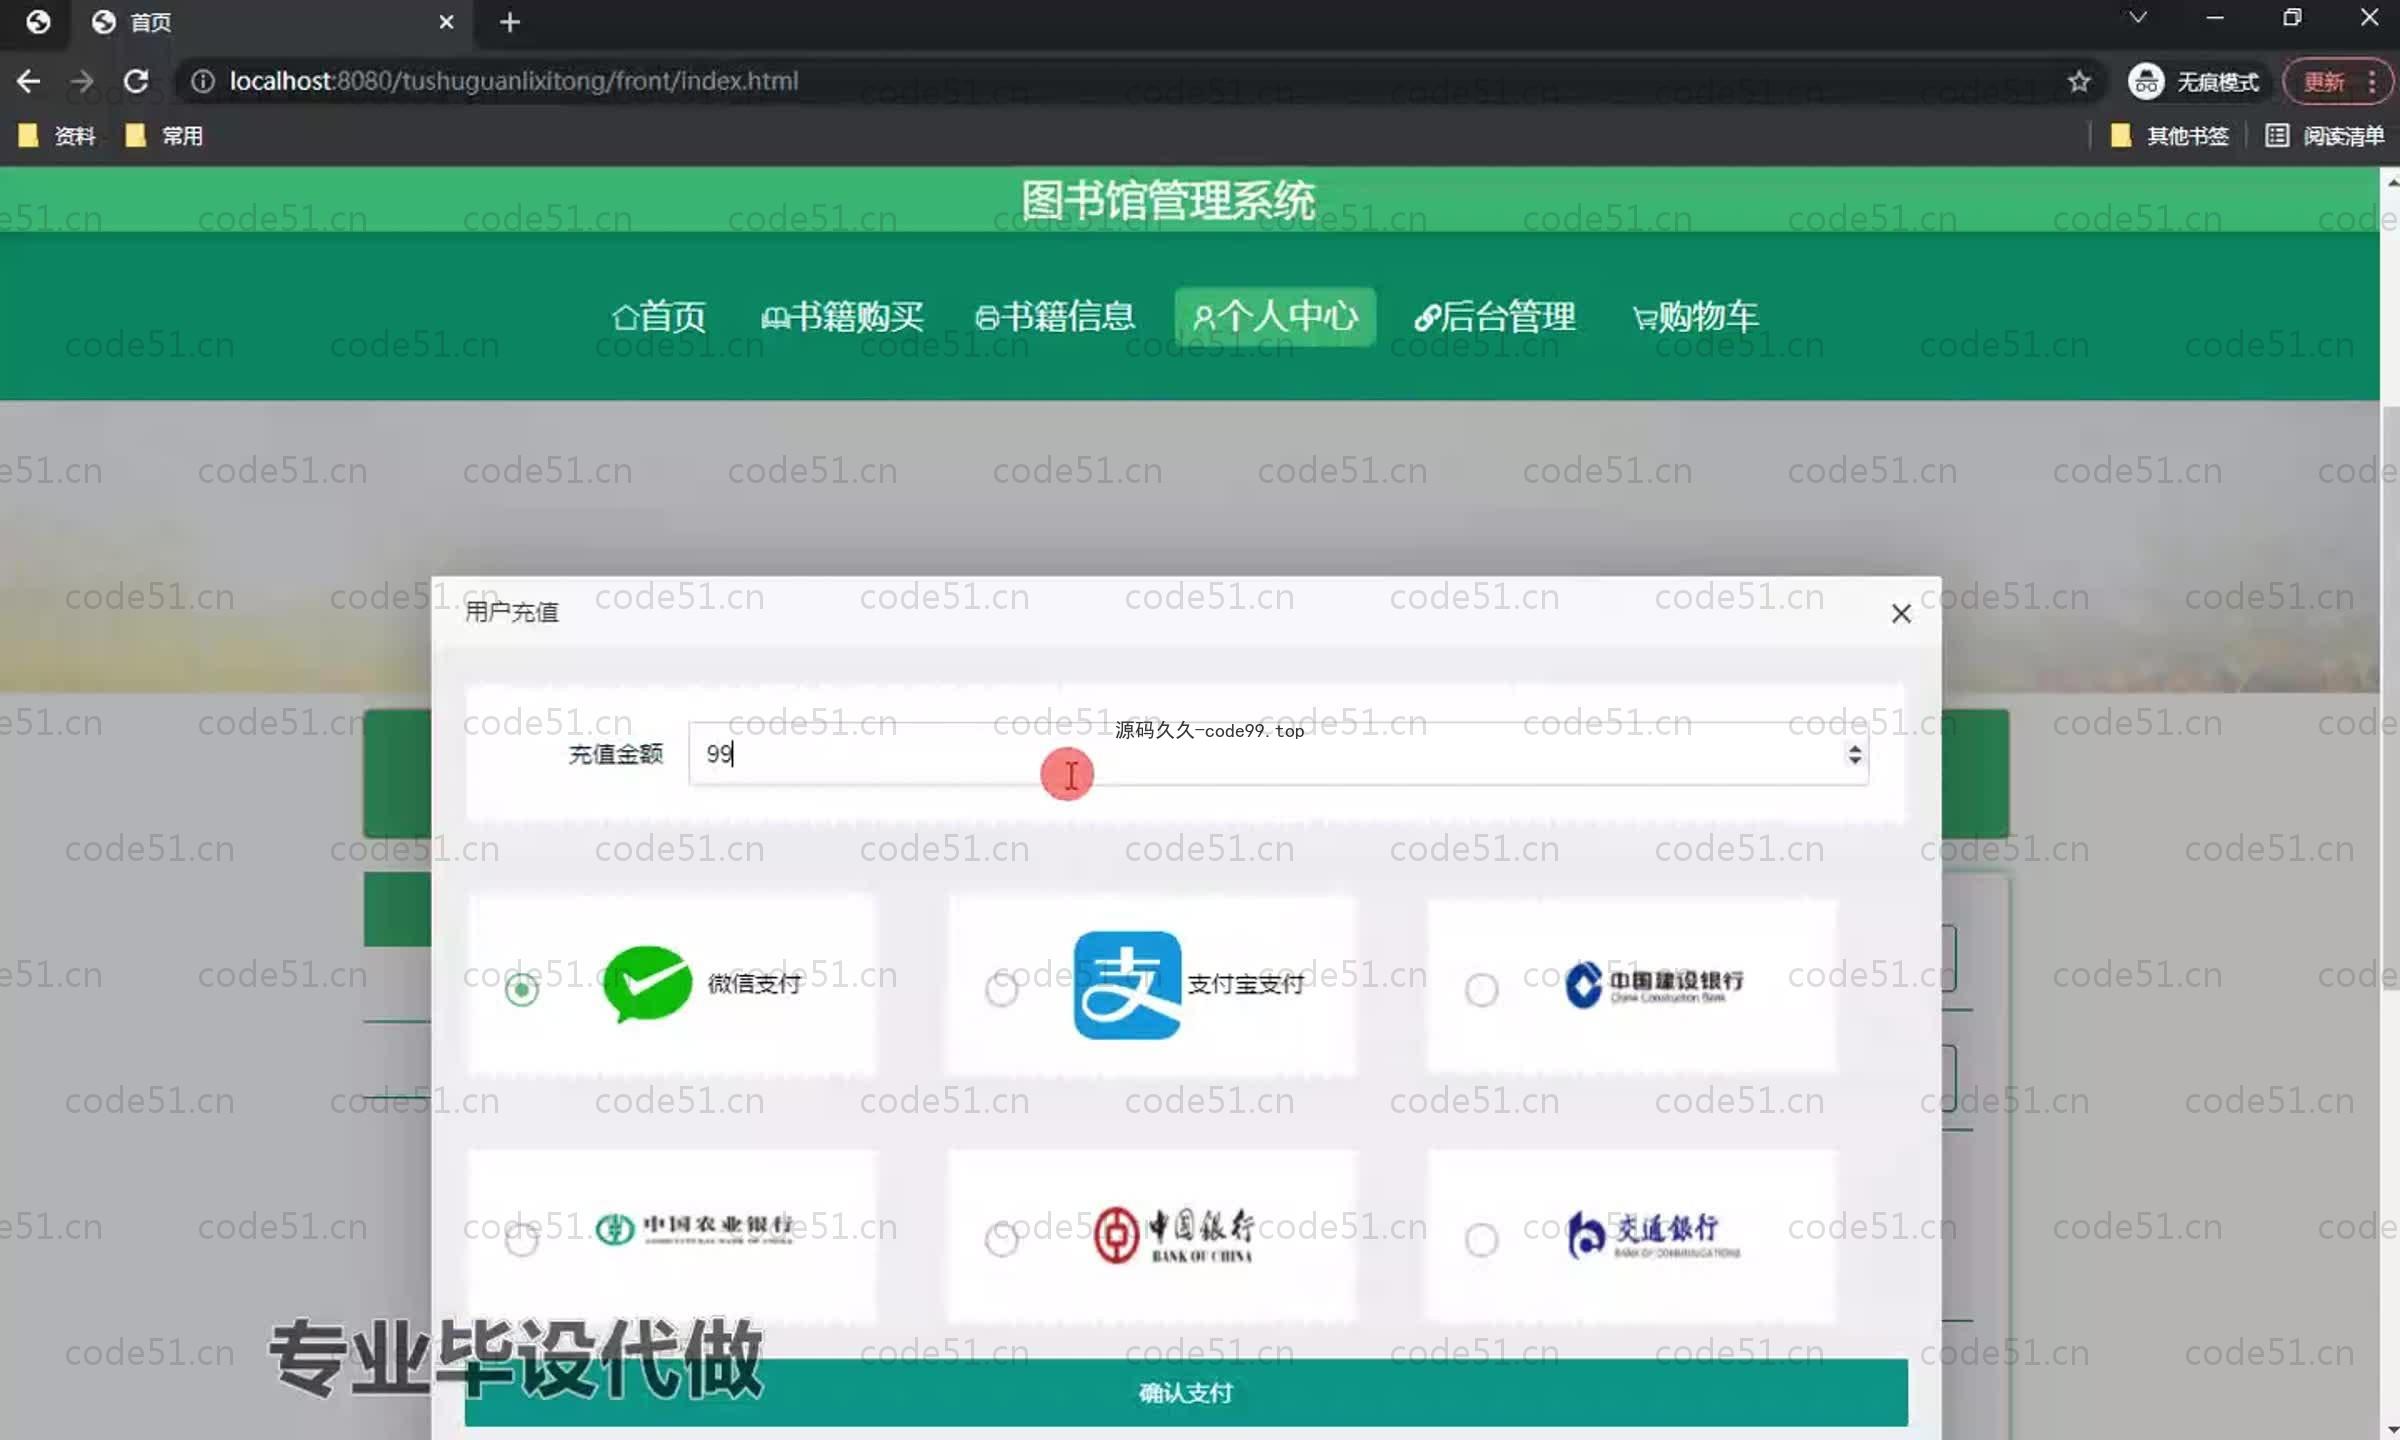Viewport: 2400px width, 1440px height.
Task: Click the address bar URL
Action: pos(513,81)
